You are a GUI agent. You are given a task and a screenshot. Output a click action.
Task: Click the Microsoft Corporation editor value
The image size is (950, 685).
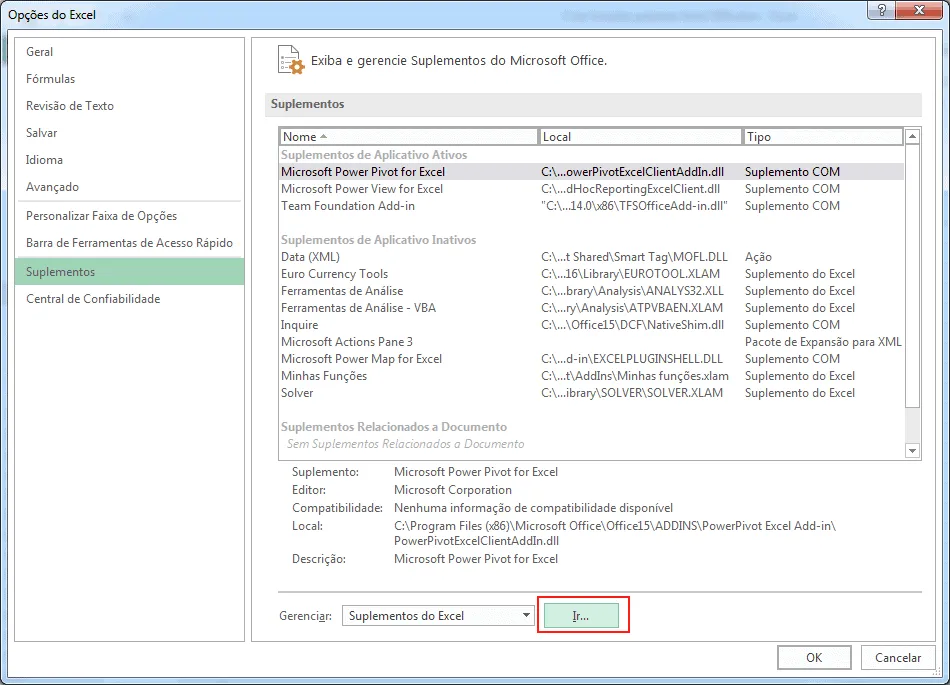453,490
